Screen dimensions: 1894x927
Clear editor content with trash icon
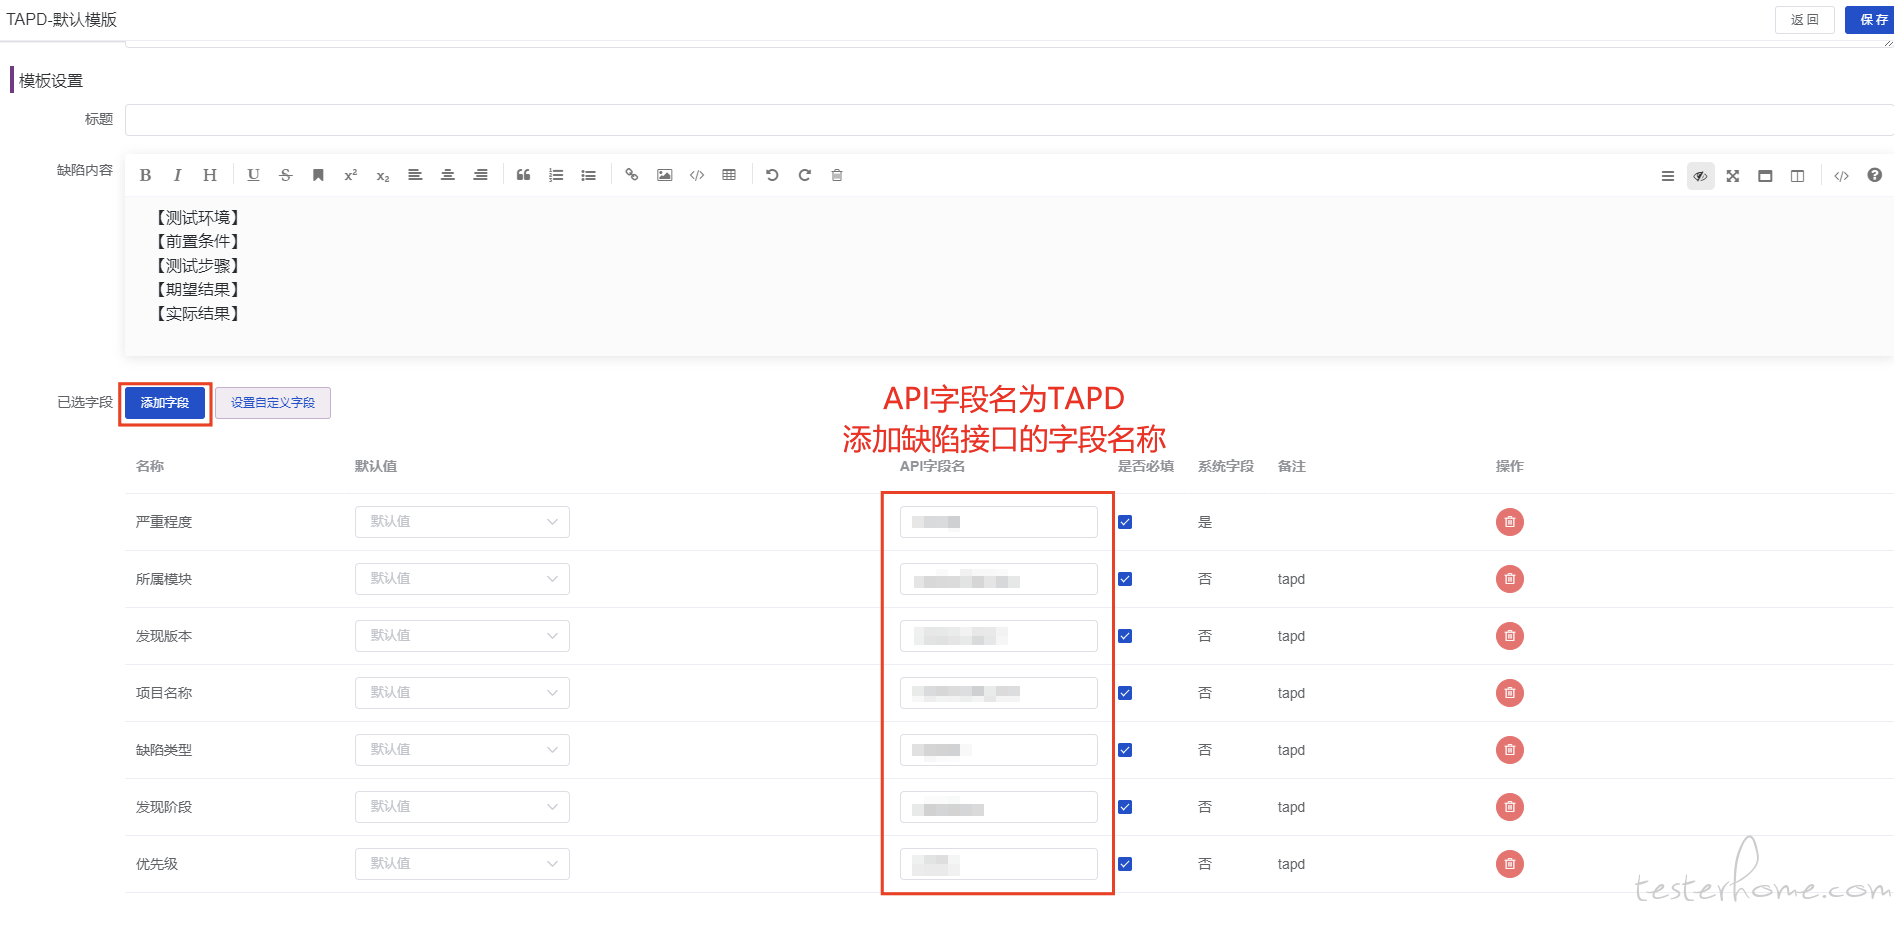point(837,175)
